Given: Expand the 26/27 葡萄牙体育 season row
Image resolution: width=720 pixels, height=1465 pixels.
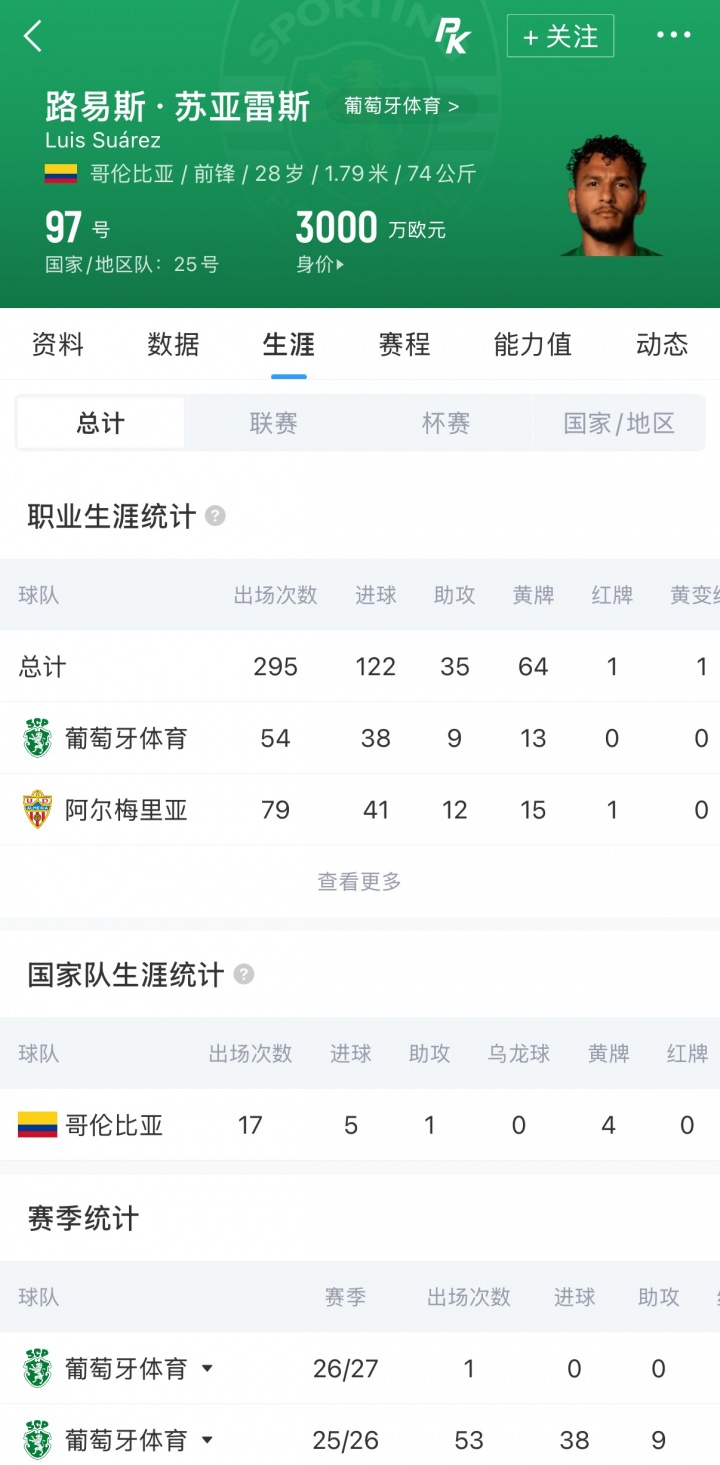Looking at the screenshot, I should tap(207, 1368).
